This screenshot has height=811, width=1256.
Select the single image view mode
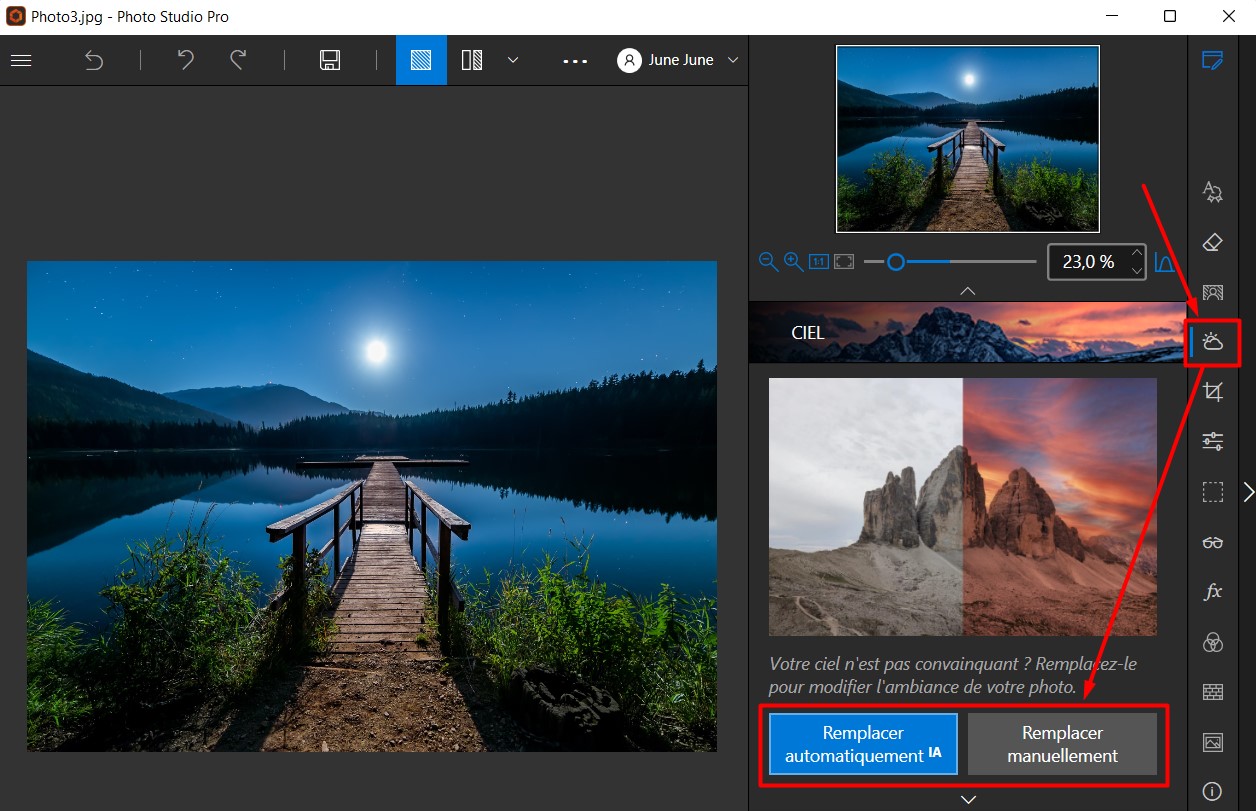pos(421,60)
